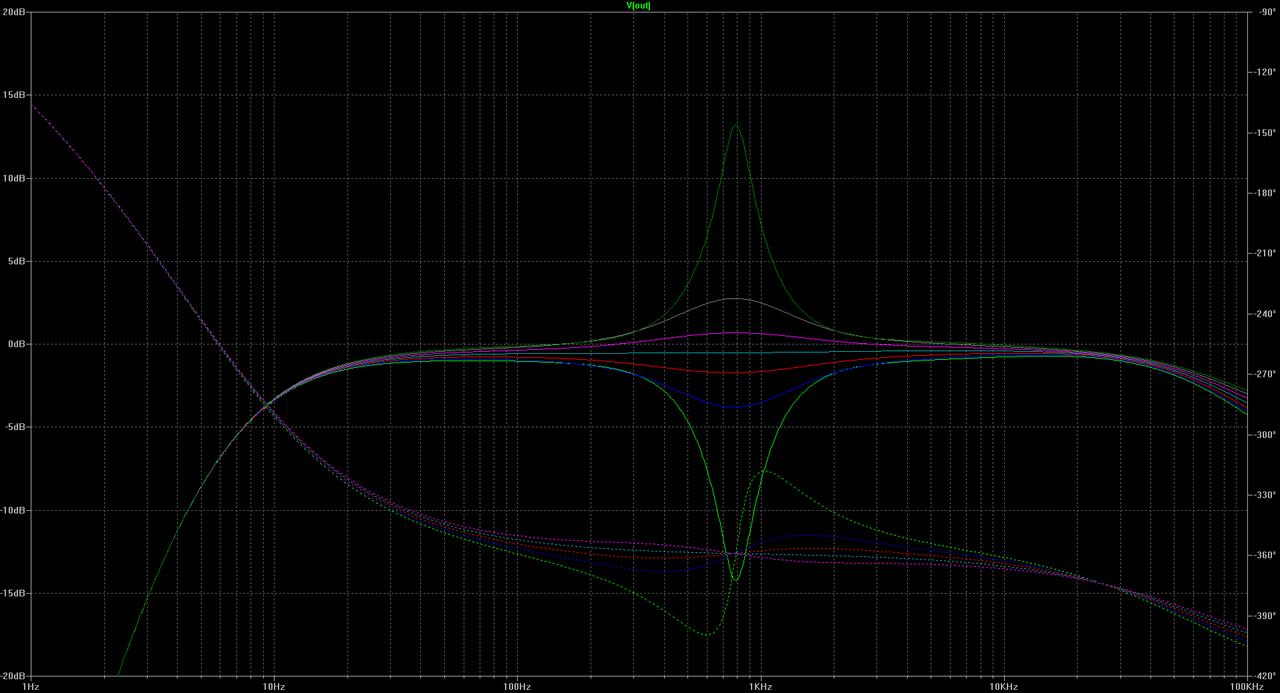Click the -420° phase axis label
This screenshot has width=1280, height=693.
point(1267,676)
